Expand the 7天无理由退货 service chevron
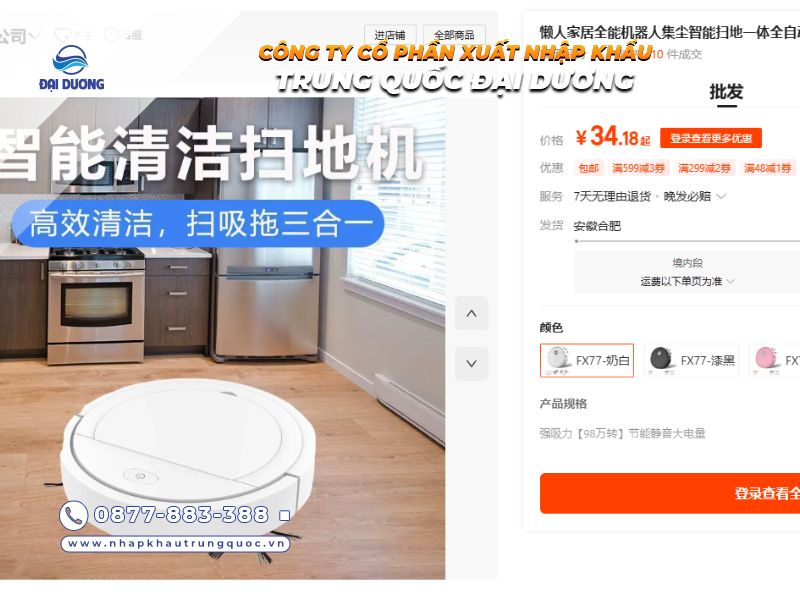Image resolution: width=800 pixels, height=600 pixels. coord(721,196)
